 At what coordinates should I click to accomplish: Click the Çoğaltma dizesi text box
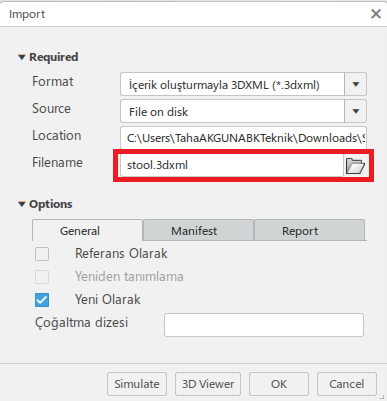click(x=264, y=325)
